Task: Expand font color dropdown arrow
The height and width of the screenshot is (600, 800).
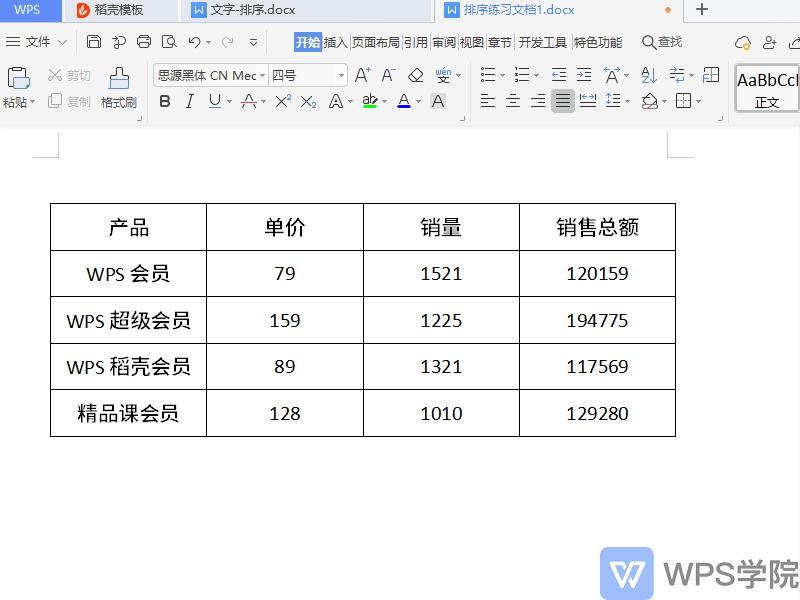Action: [418, 102]
